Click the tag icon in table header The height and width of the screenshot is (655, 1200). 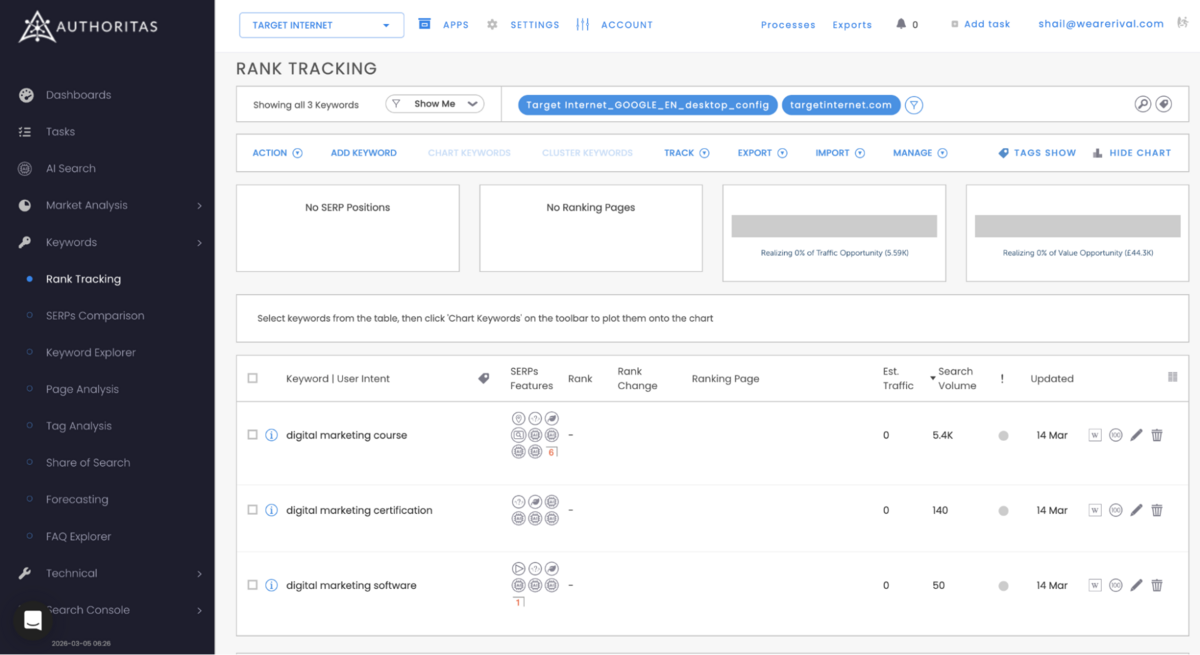(484, 379)
